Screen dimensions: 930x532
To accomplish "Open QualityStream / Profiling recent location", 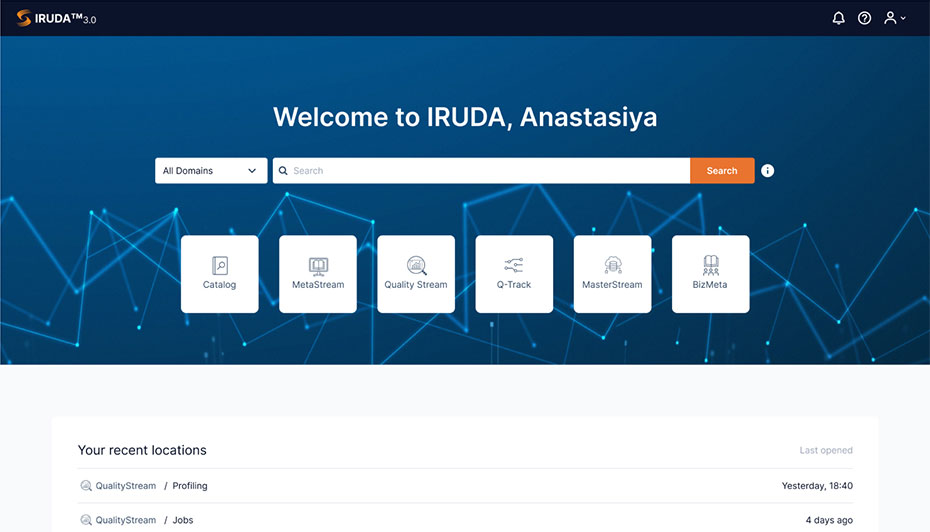I will click(x=465, y=486).
